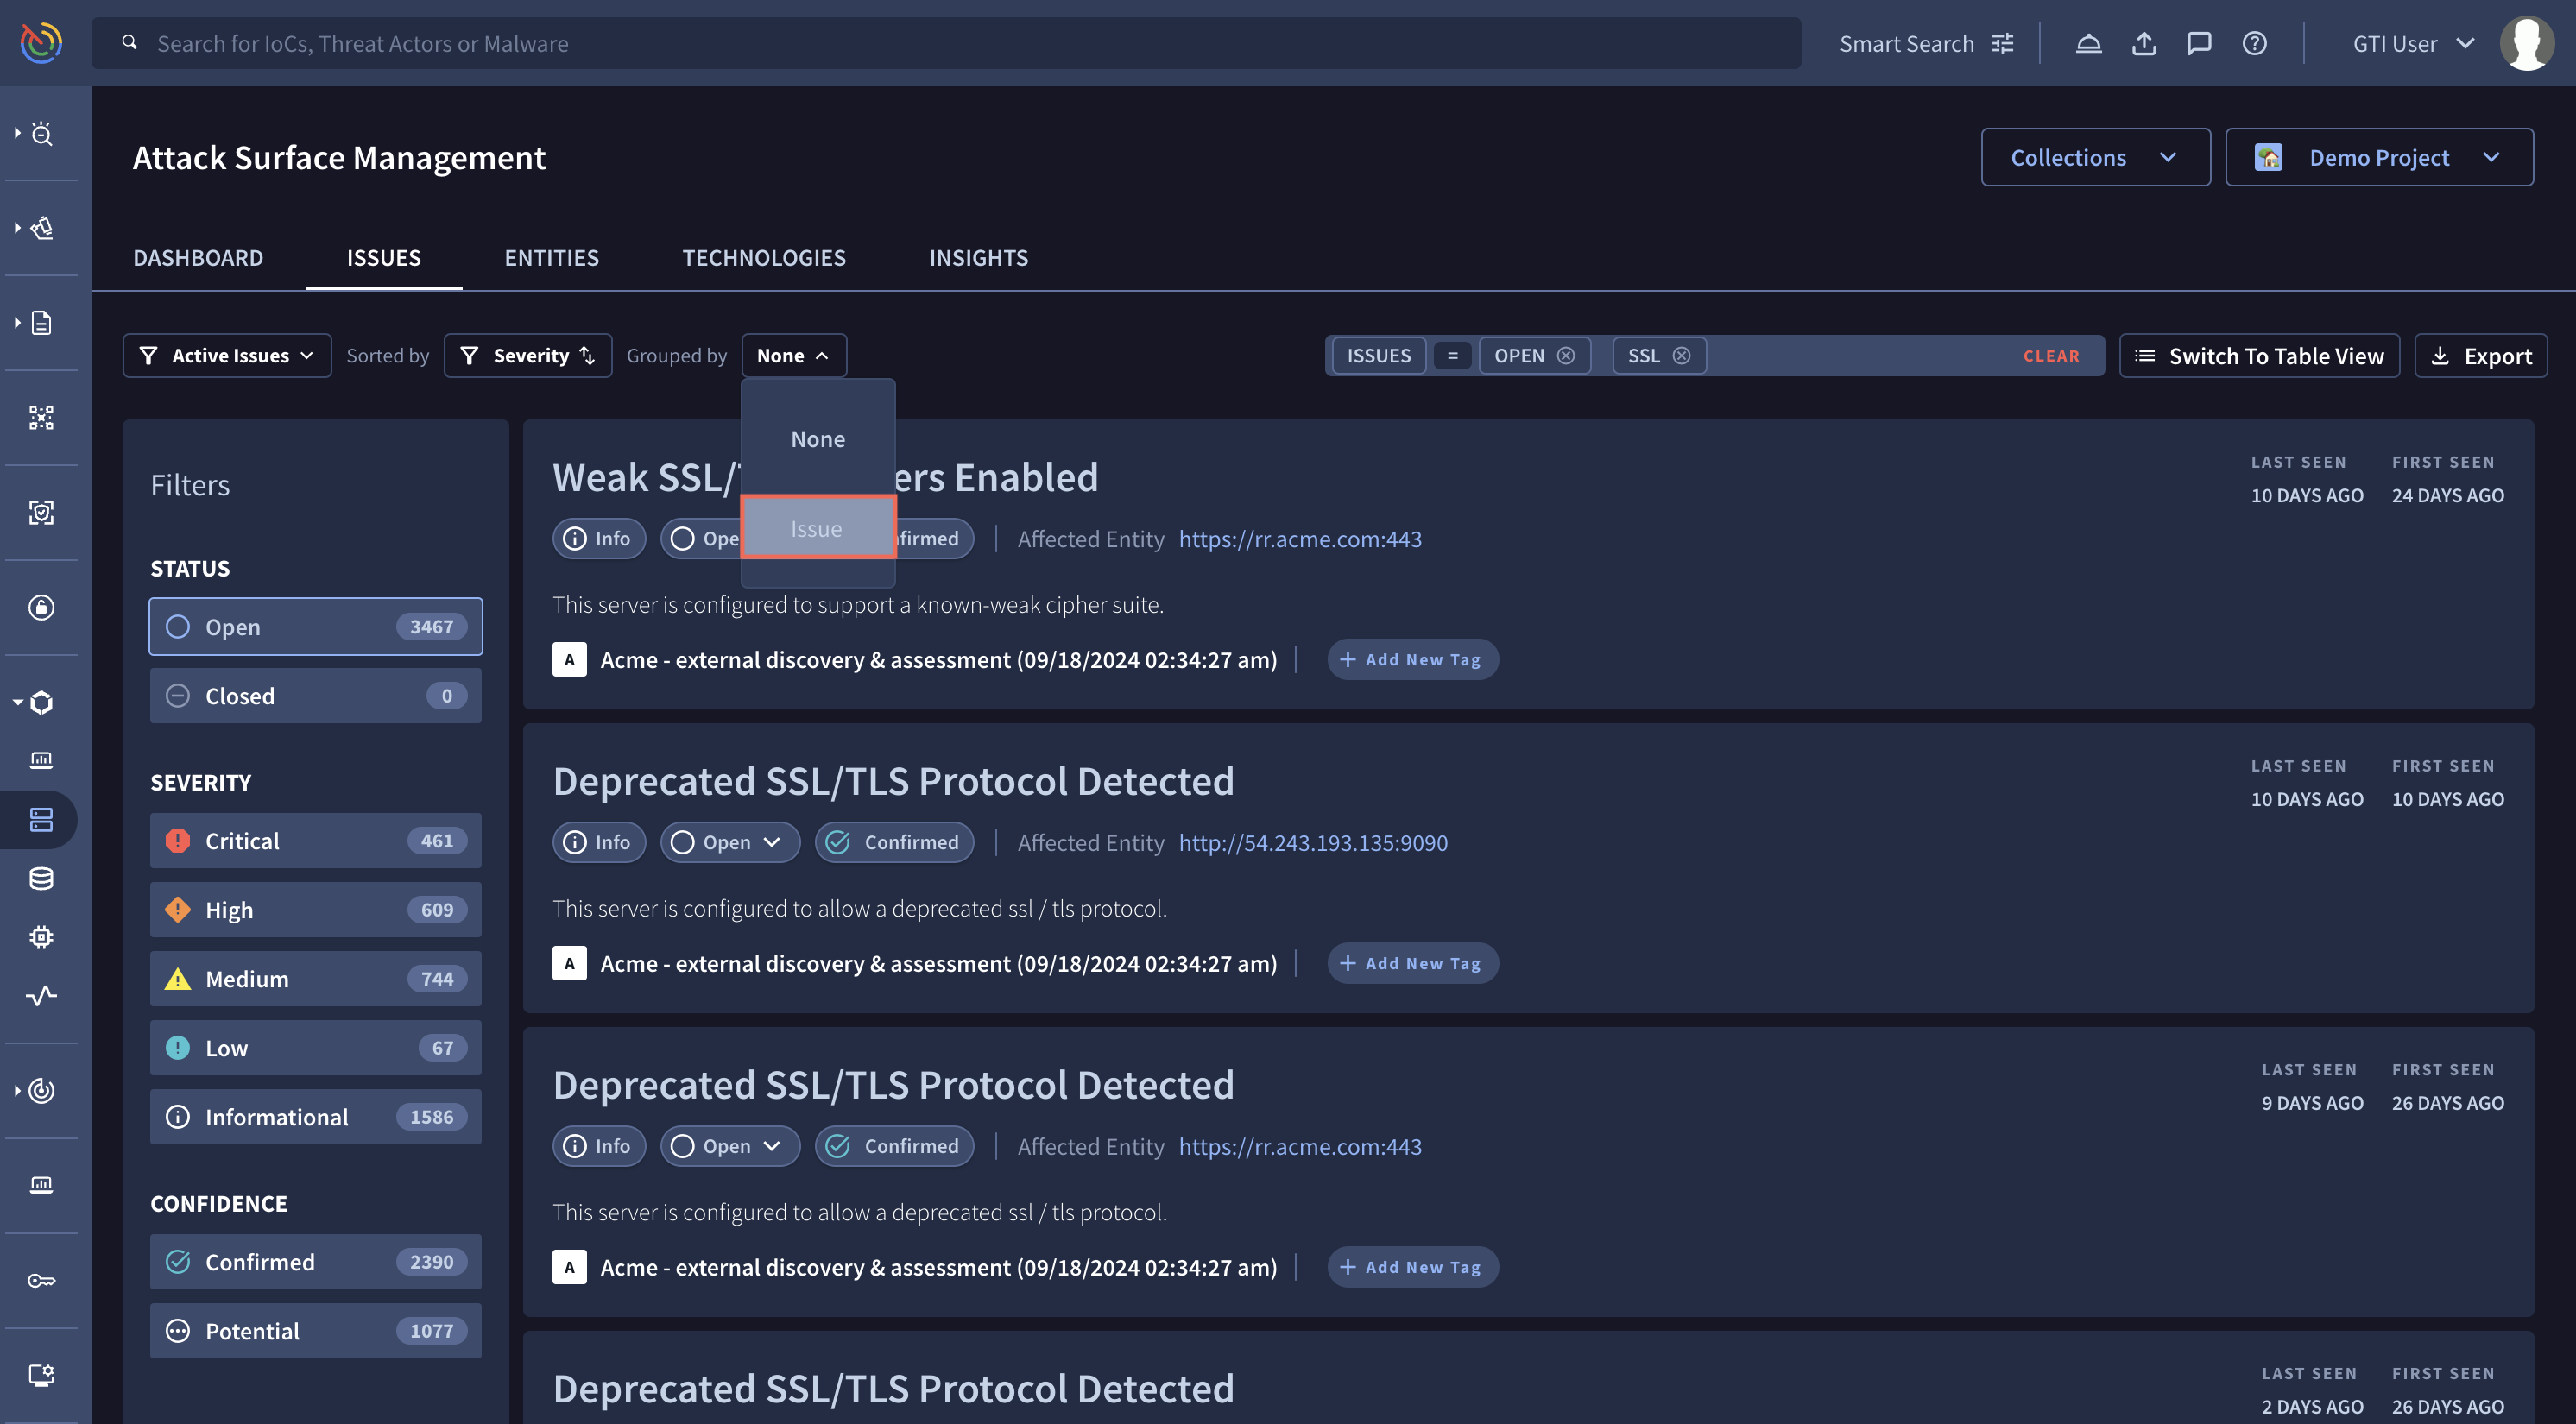Switch to the ENTITIES tab
This screenshot has height=1424, width=2576.
[551, 258]
